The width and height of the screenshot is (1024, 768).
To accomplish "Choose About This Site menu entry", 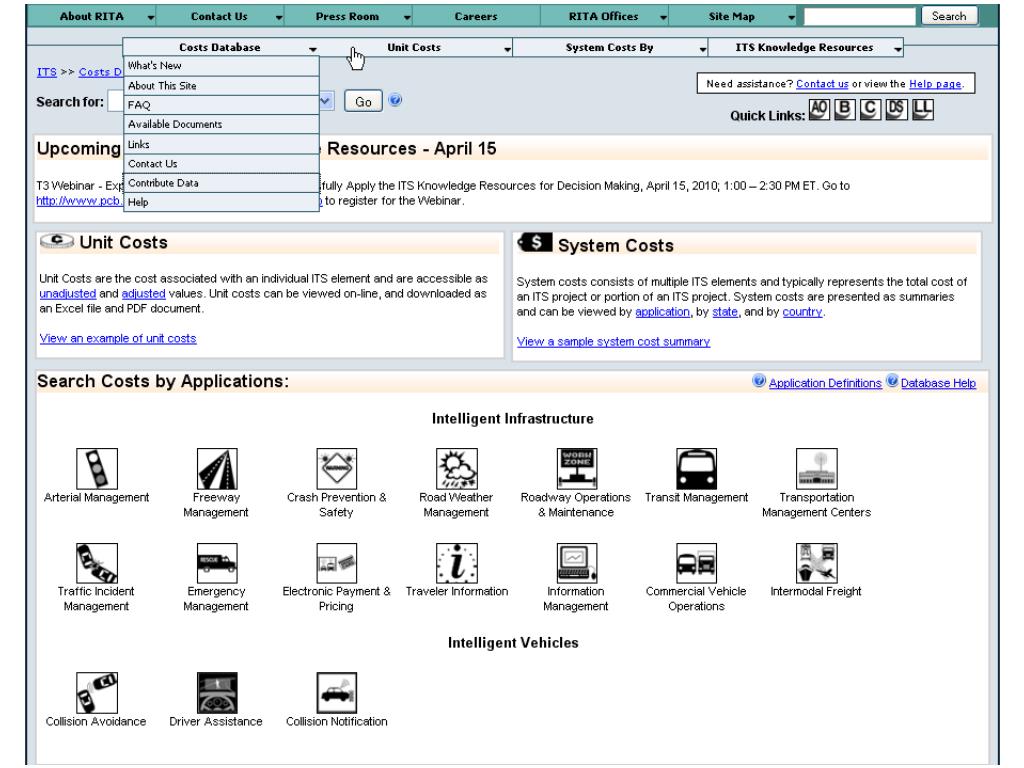I will [221, 86].
